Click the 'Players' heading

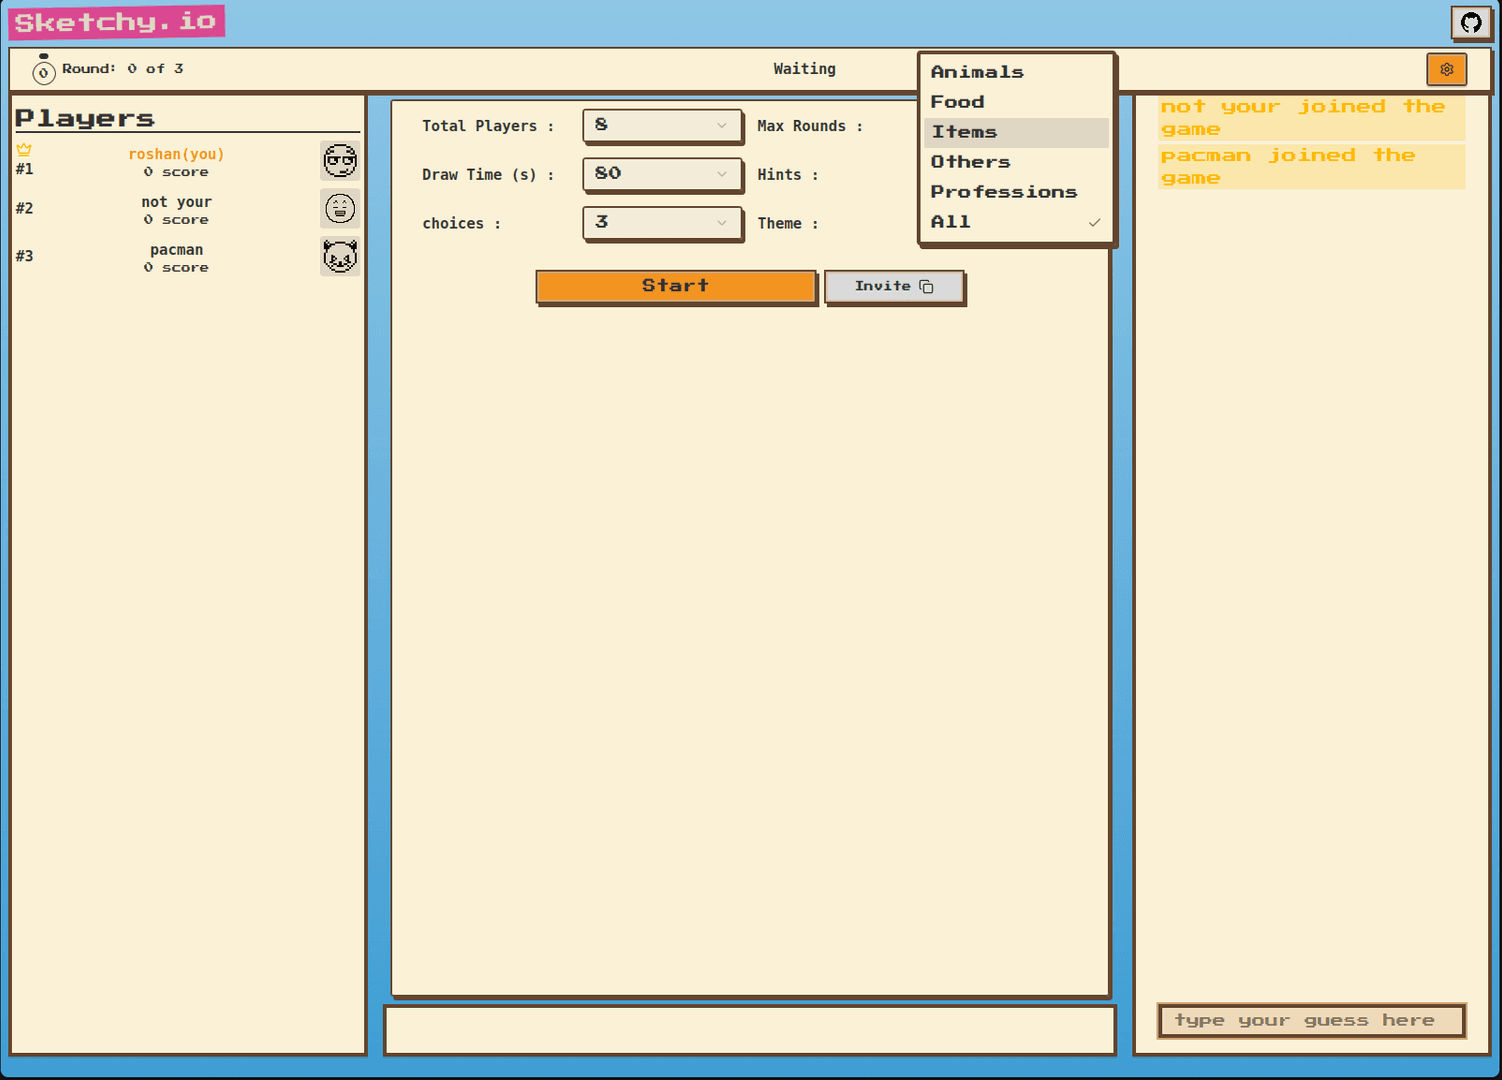(85, 118)
